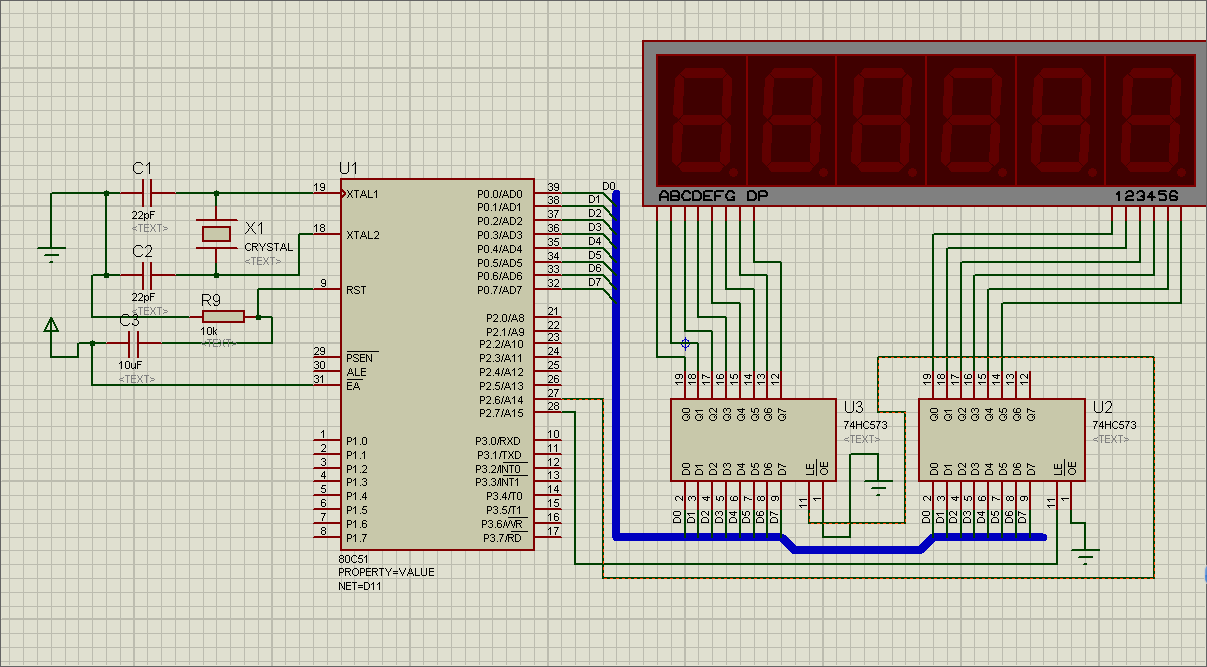Select capacitor C2 symbol
1207x667 pixels.
(147, 274)
